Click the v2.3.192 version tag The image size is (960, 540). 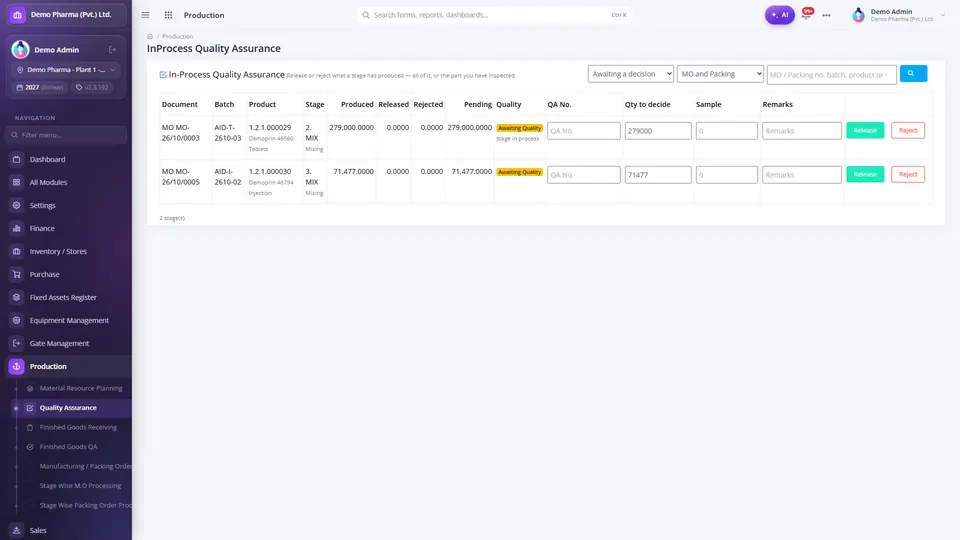[x=92, y=88]
